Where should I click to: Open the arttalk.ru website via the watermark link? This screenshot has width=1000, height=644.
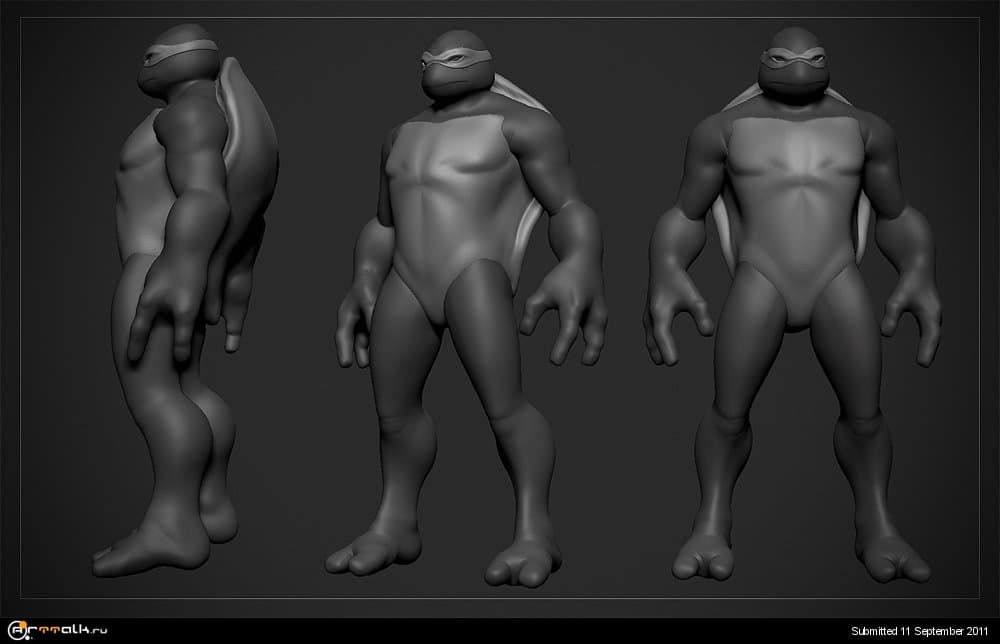tap(60, 630)
